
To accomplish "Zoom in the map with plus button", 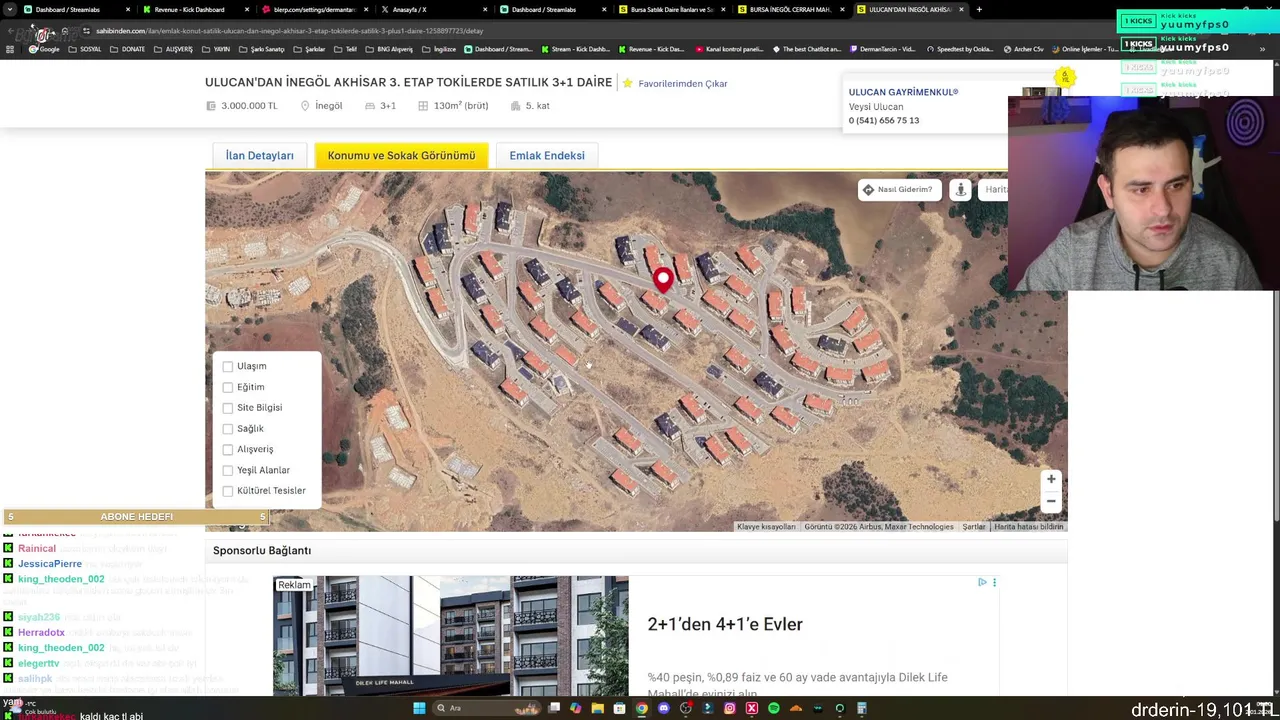I will tap(1051, 479).
